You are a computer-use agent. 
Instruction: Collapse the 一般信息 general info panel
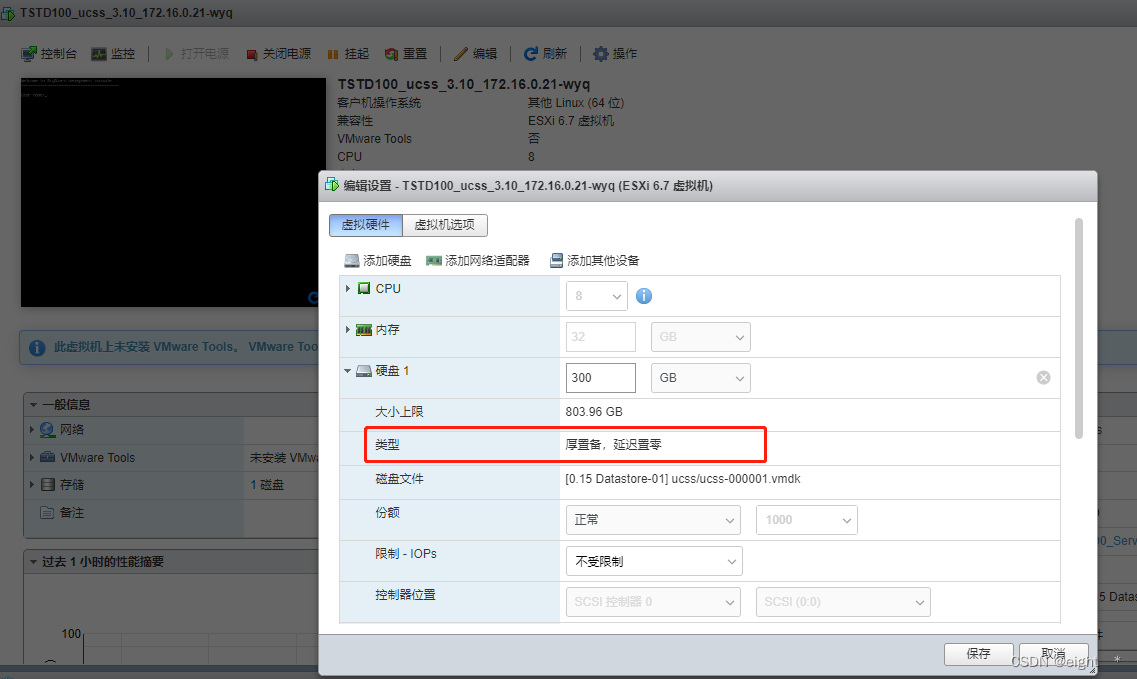[x=33, y=405]
